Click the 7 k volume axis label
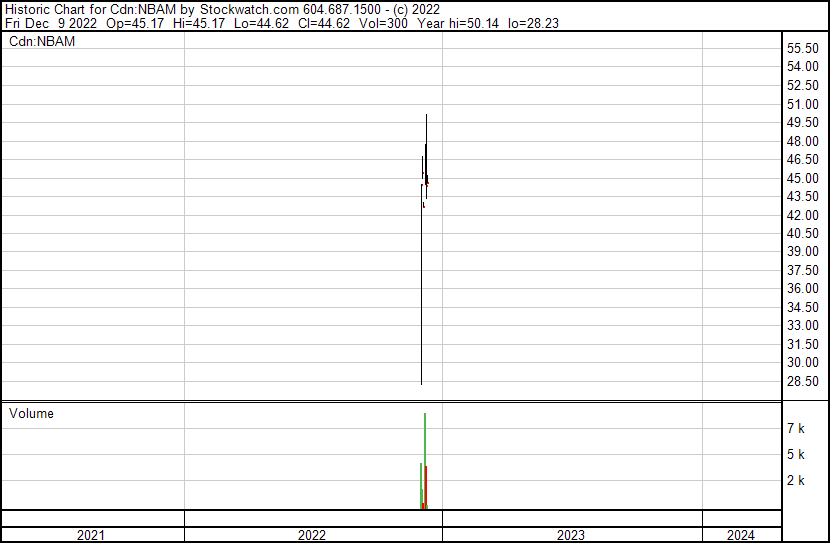This screenshot has width=830, height=543. pyautogui.click(x=796, y=428)
